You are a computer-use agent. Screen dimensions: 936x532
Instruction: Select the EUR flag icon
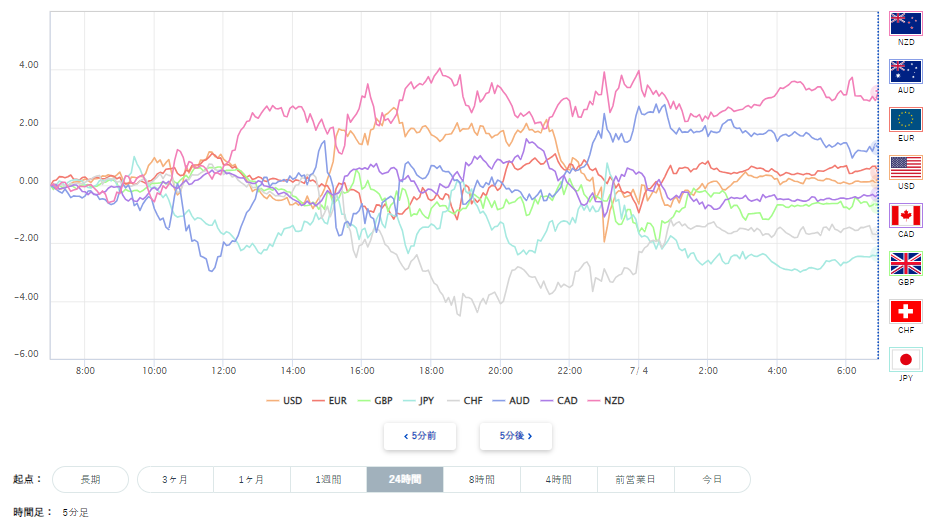pyautogui.click(x=906, y=119)
